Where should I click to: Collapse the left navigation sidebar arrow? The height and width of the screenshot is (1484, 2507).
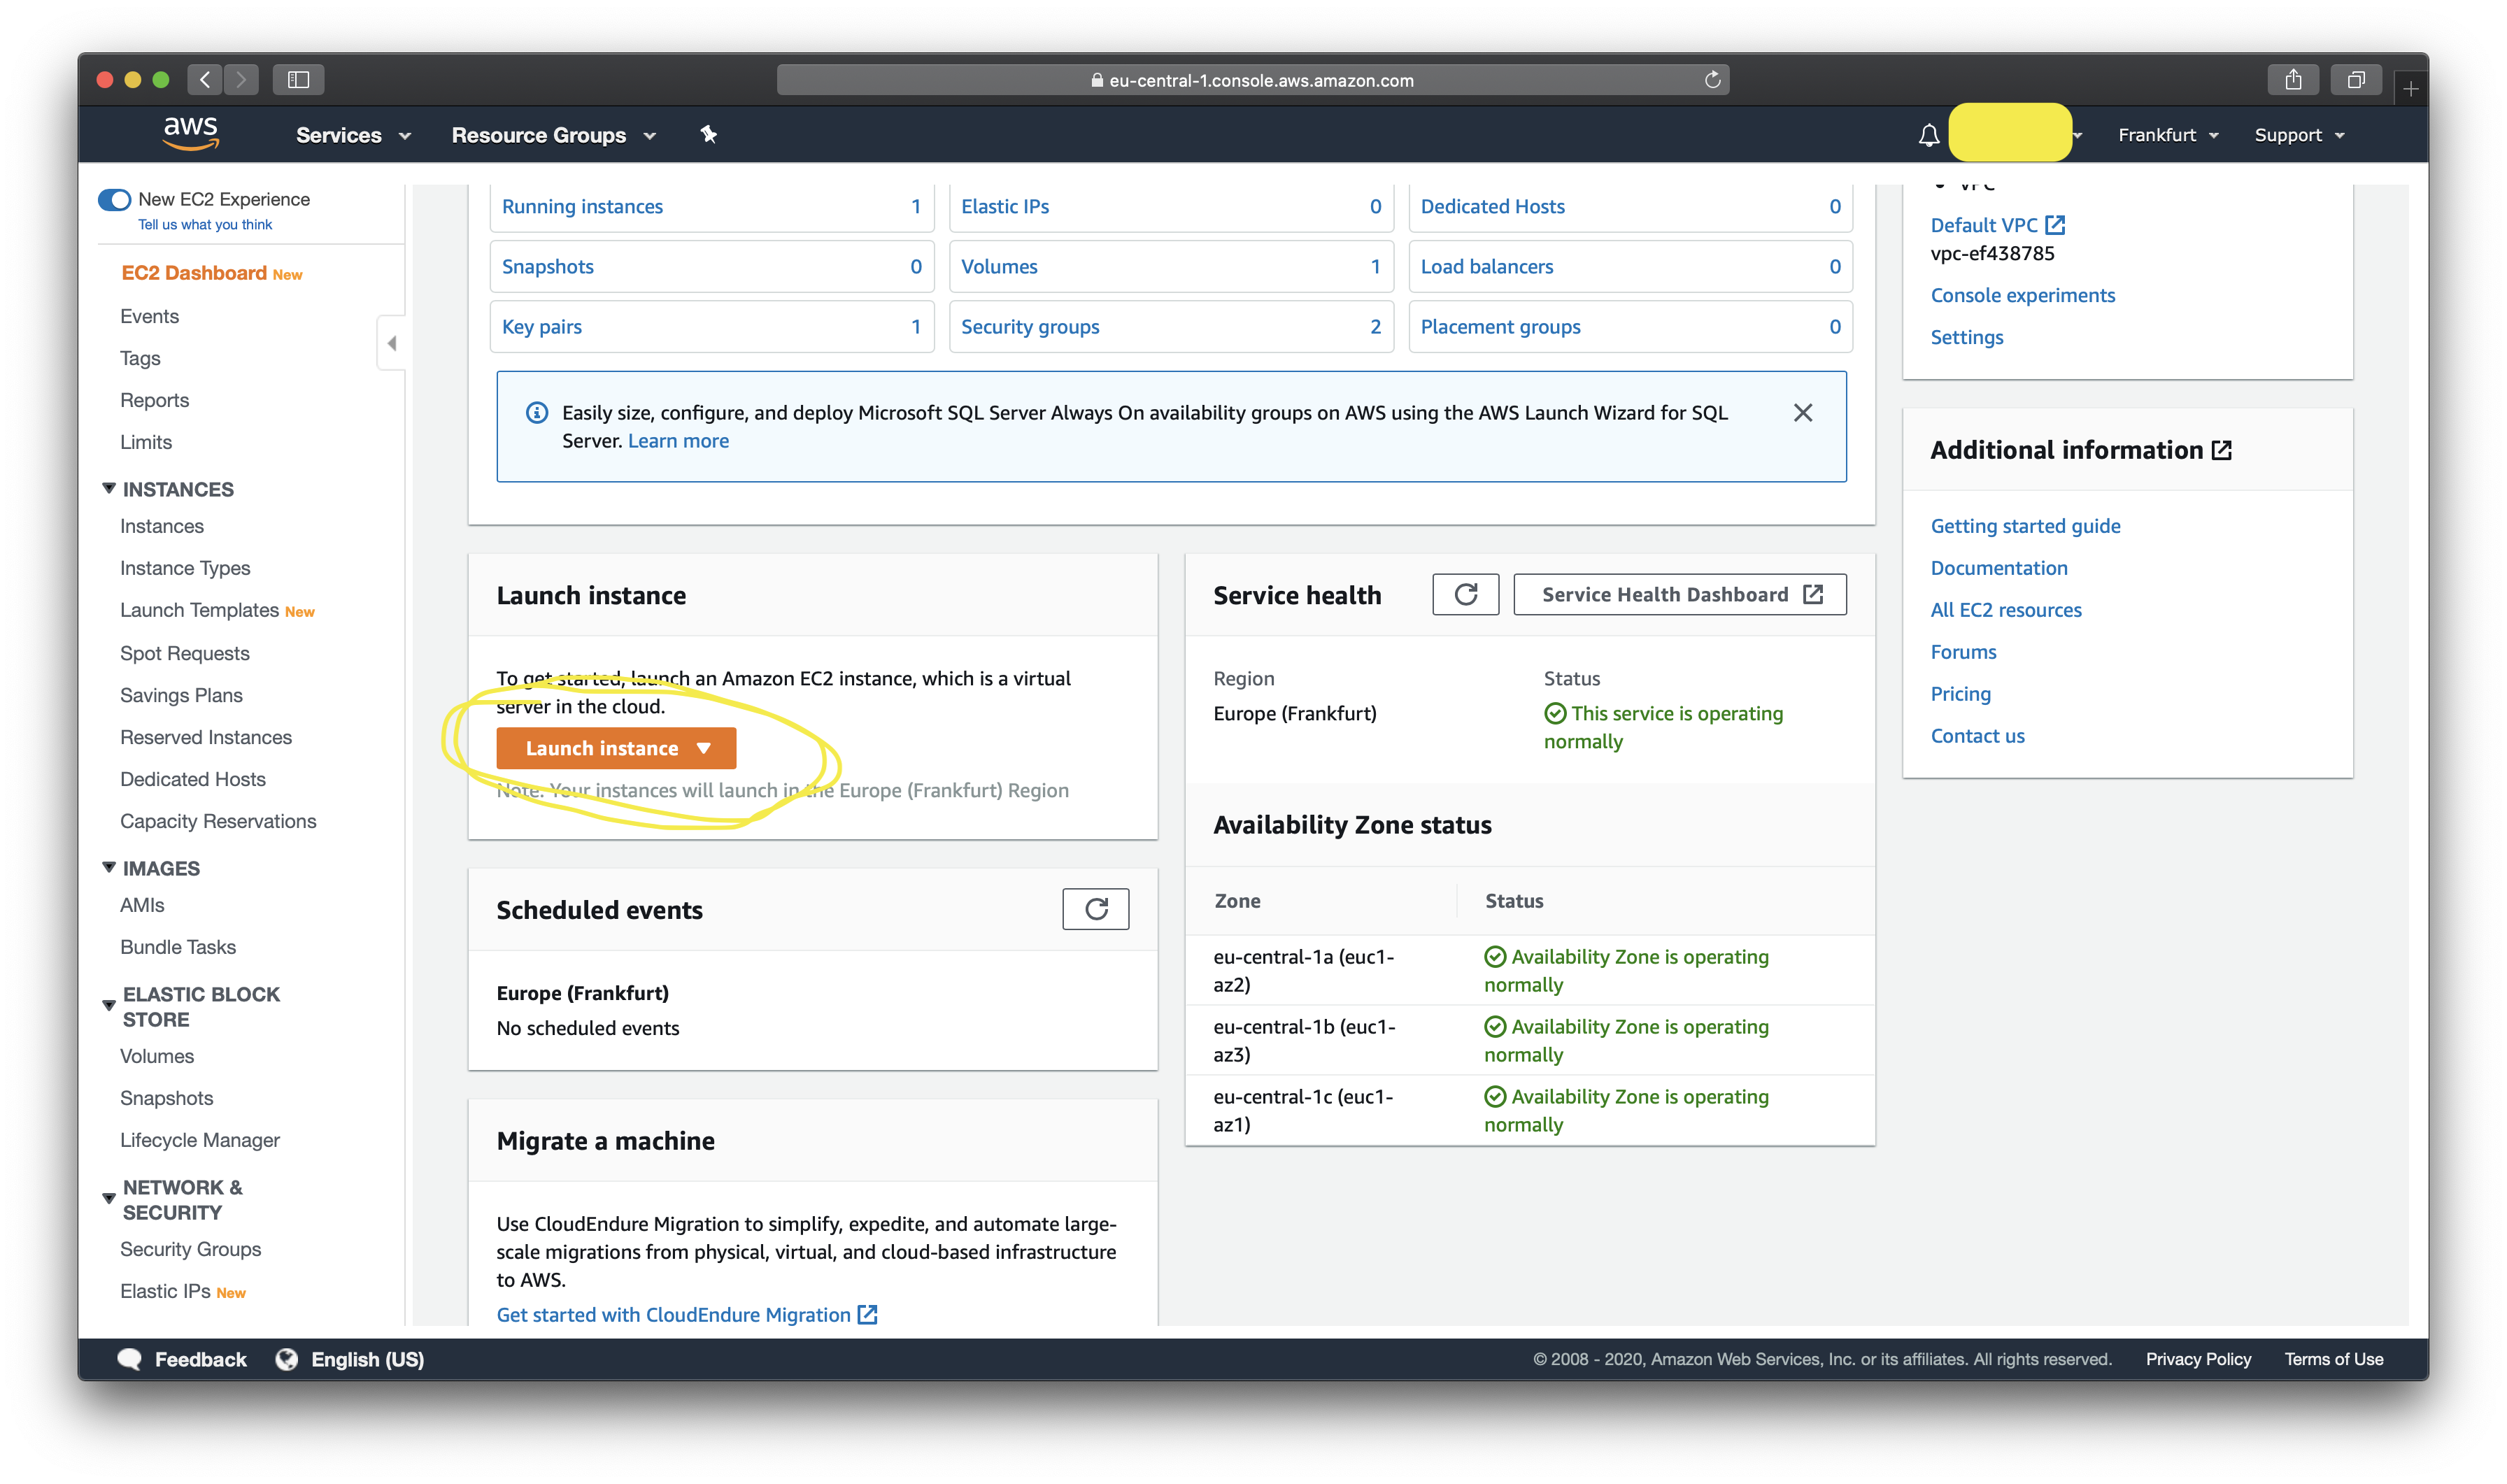tap(392, 343)
